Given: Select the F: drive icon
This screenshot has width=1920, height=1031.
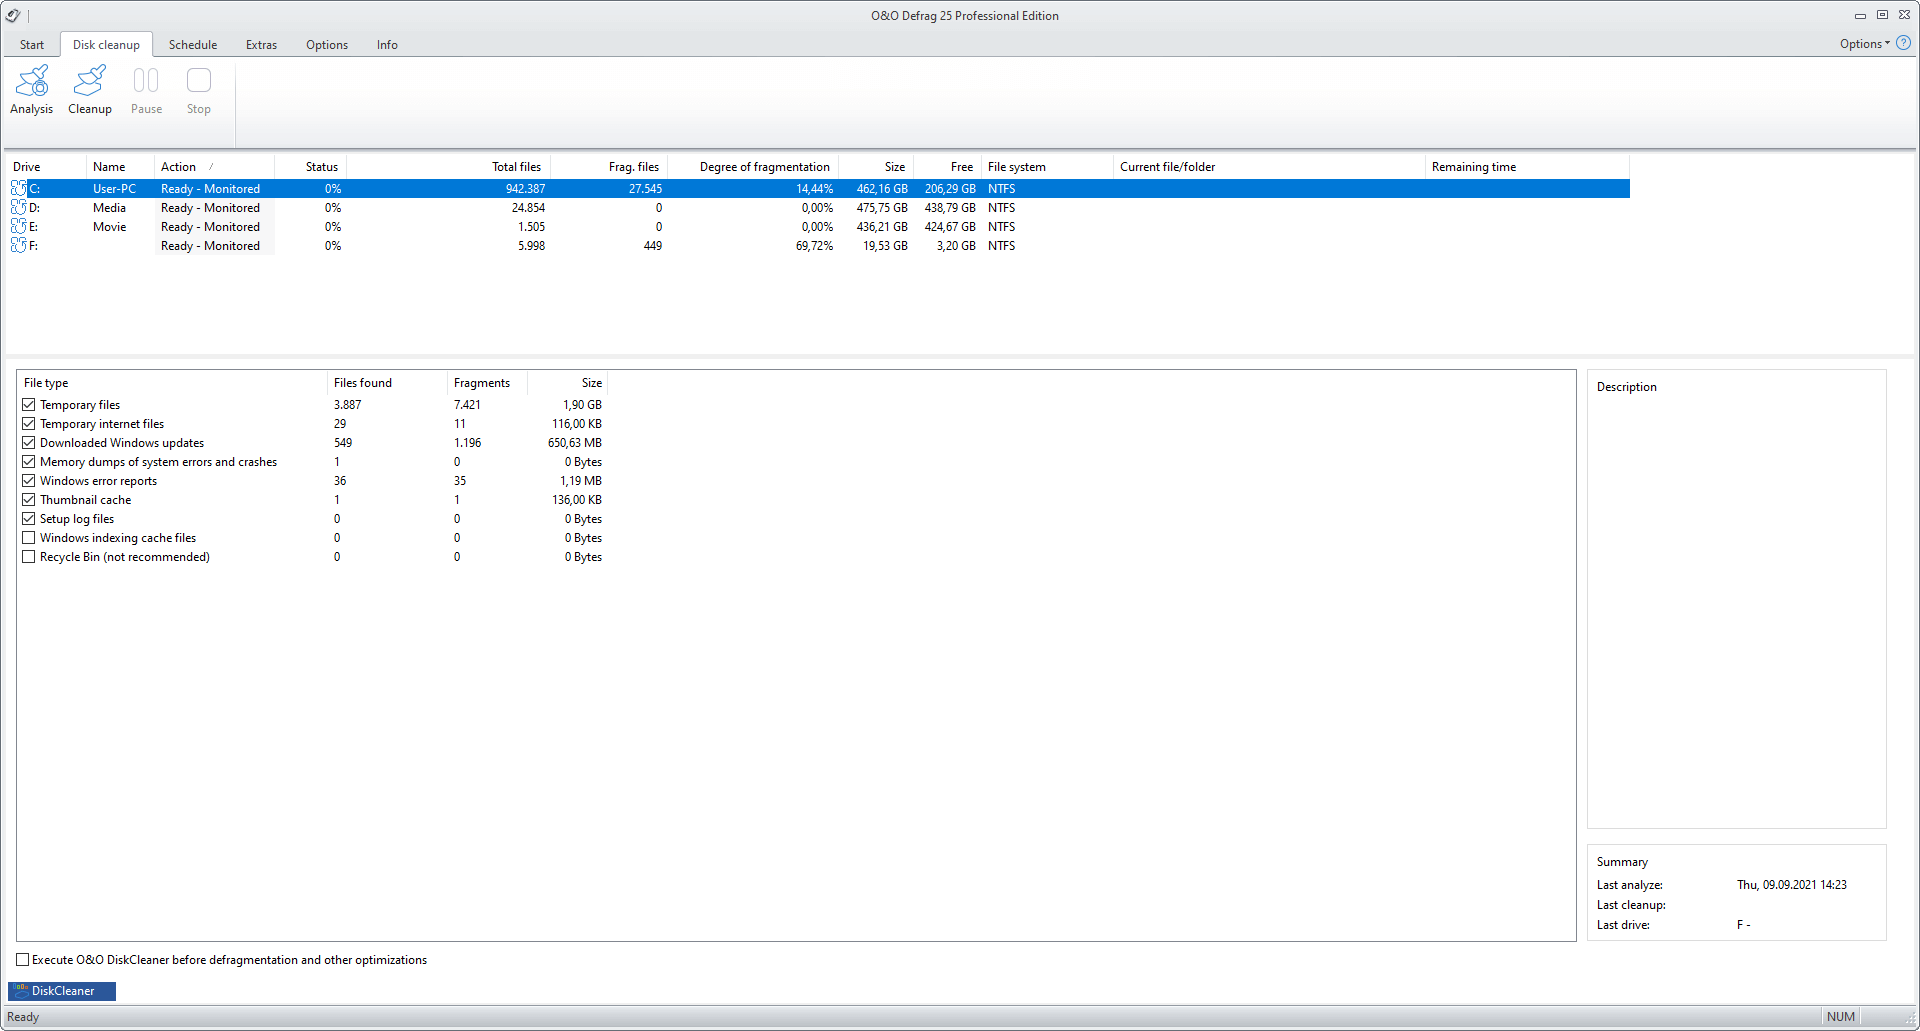Looking at the screenshot, I should [x=19, y=245].
